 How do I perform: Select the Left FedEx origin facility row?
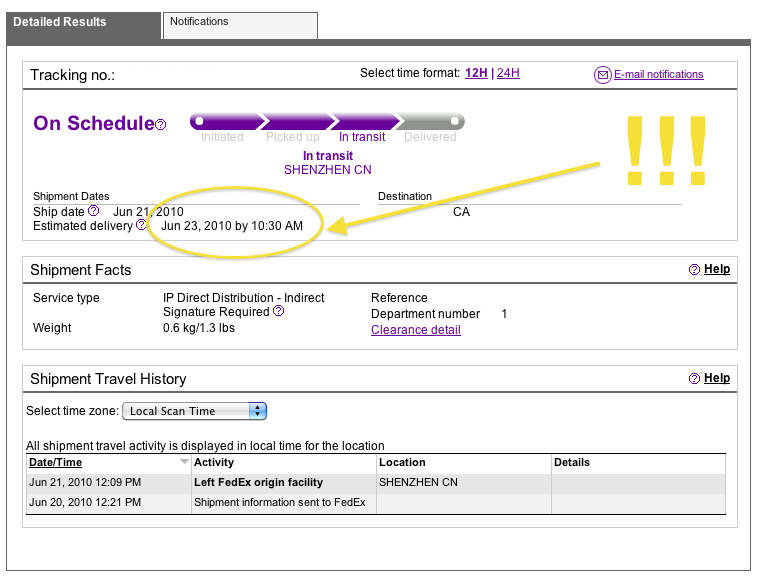pos(258,483)
